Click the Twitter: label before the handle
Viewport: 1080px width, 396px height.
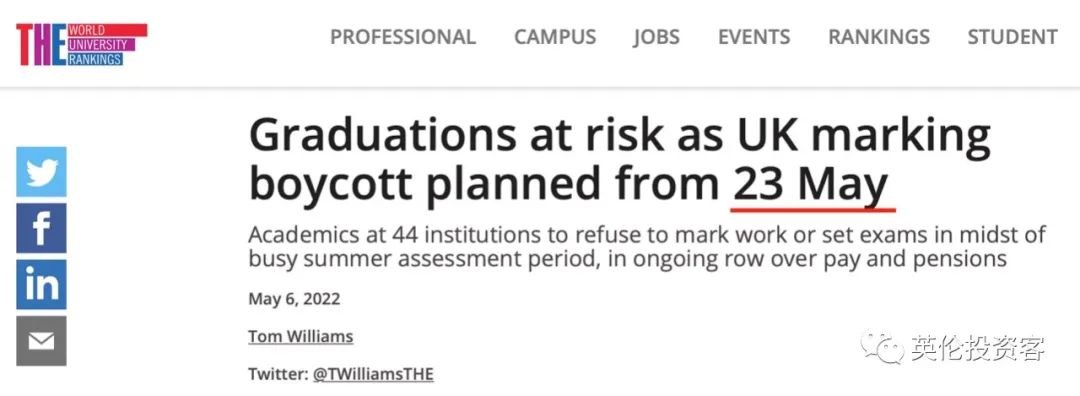(x=278, y=375)
